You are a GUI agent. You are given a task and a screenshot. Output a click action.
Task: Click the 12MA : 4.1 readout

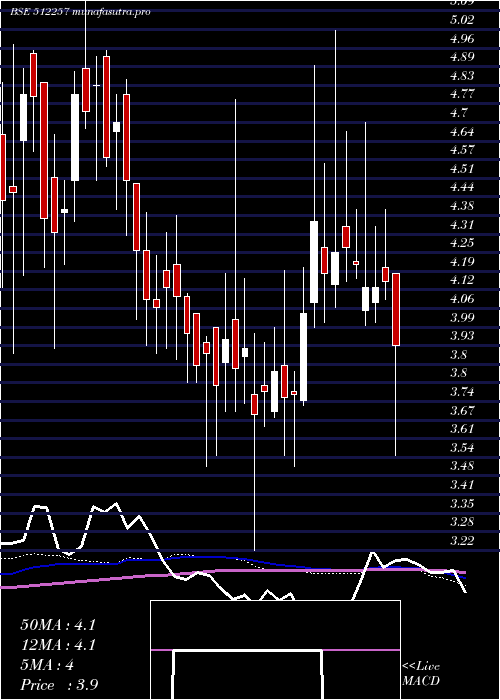[x=58, y=645]
